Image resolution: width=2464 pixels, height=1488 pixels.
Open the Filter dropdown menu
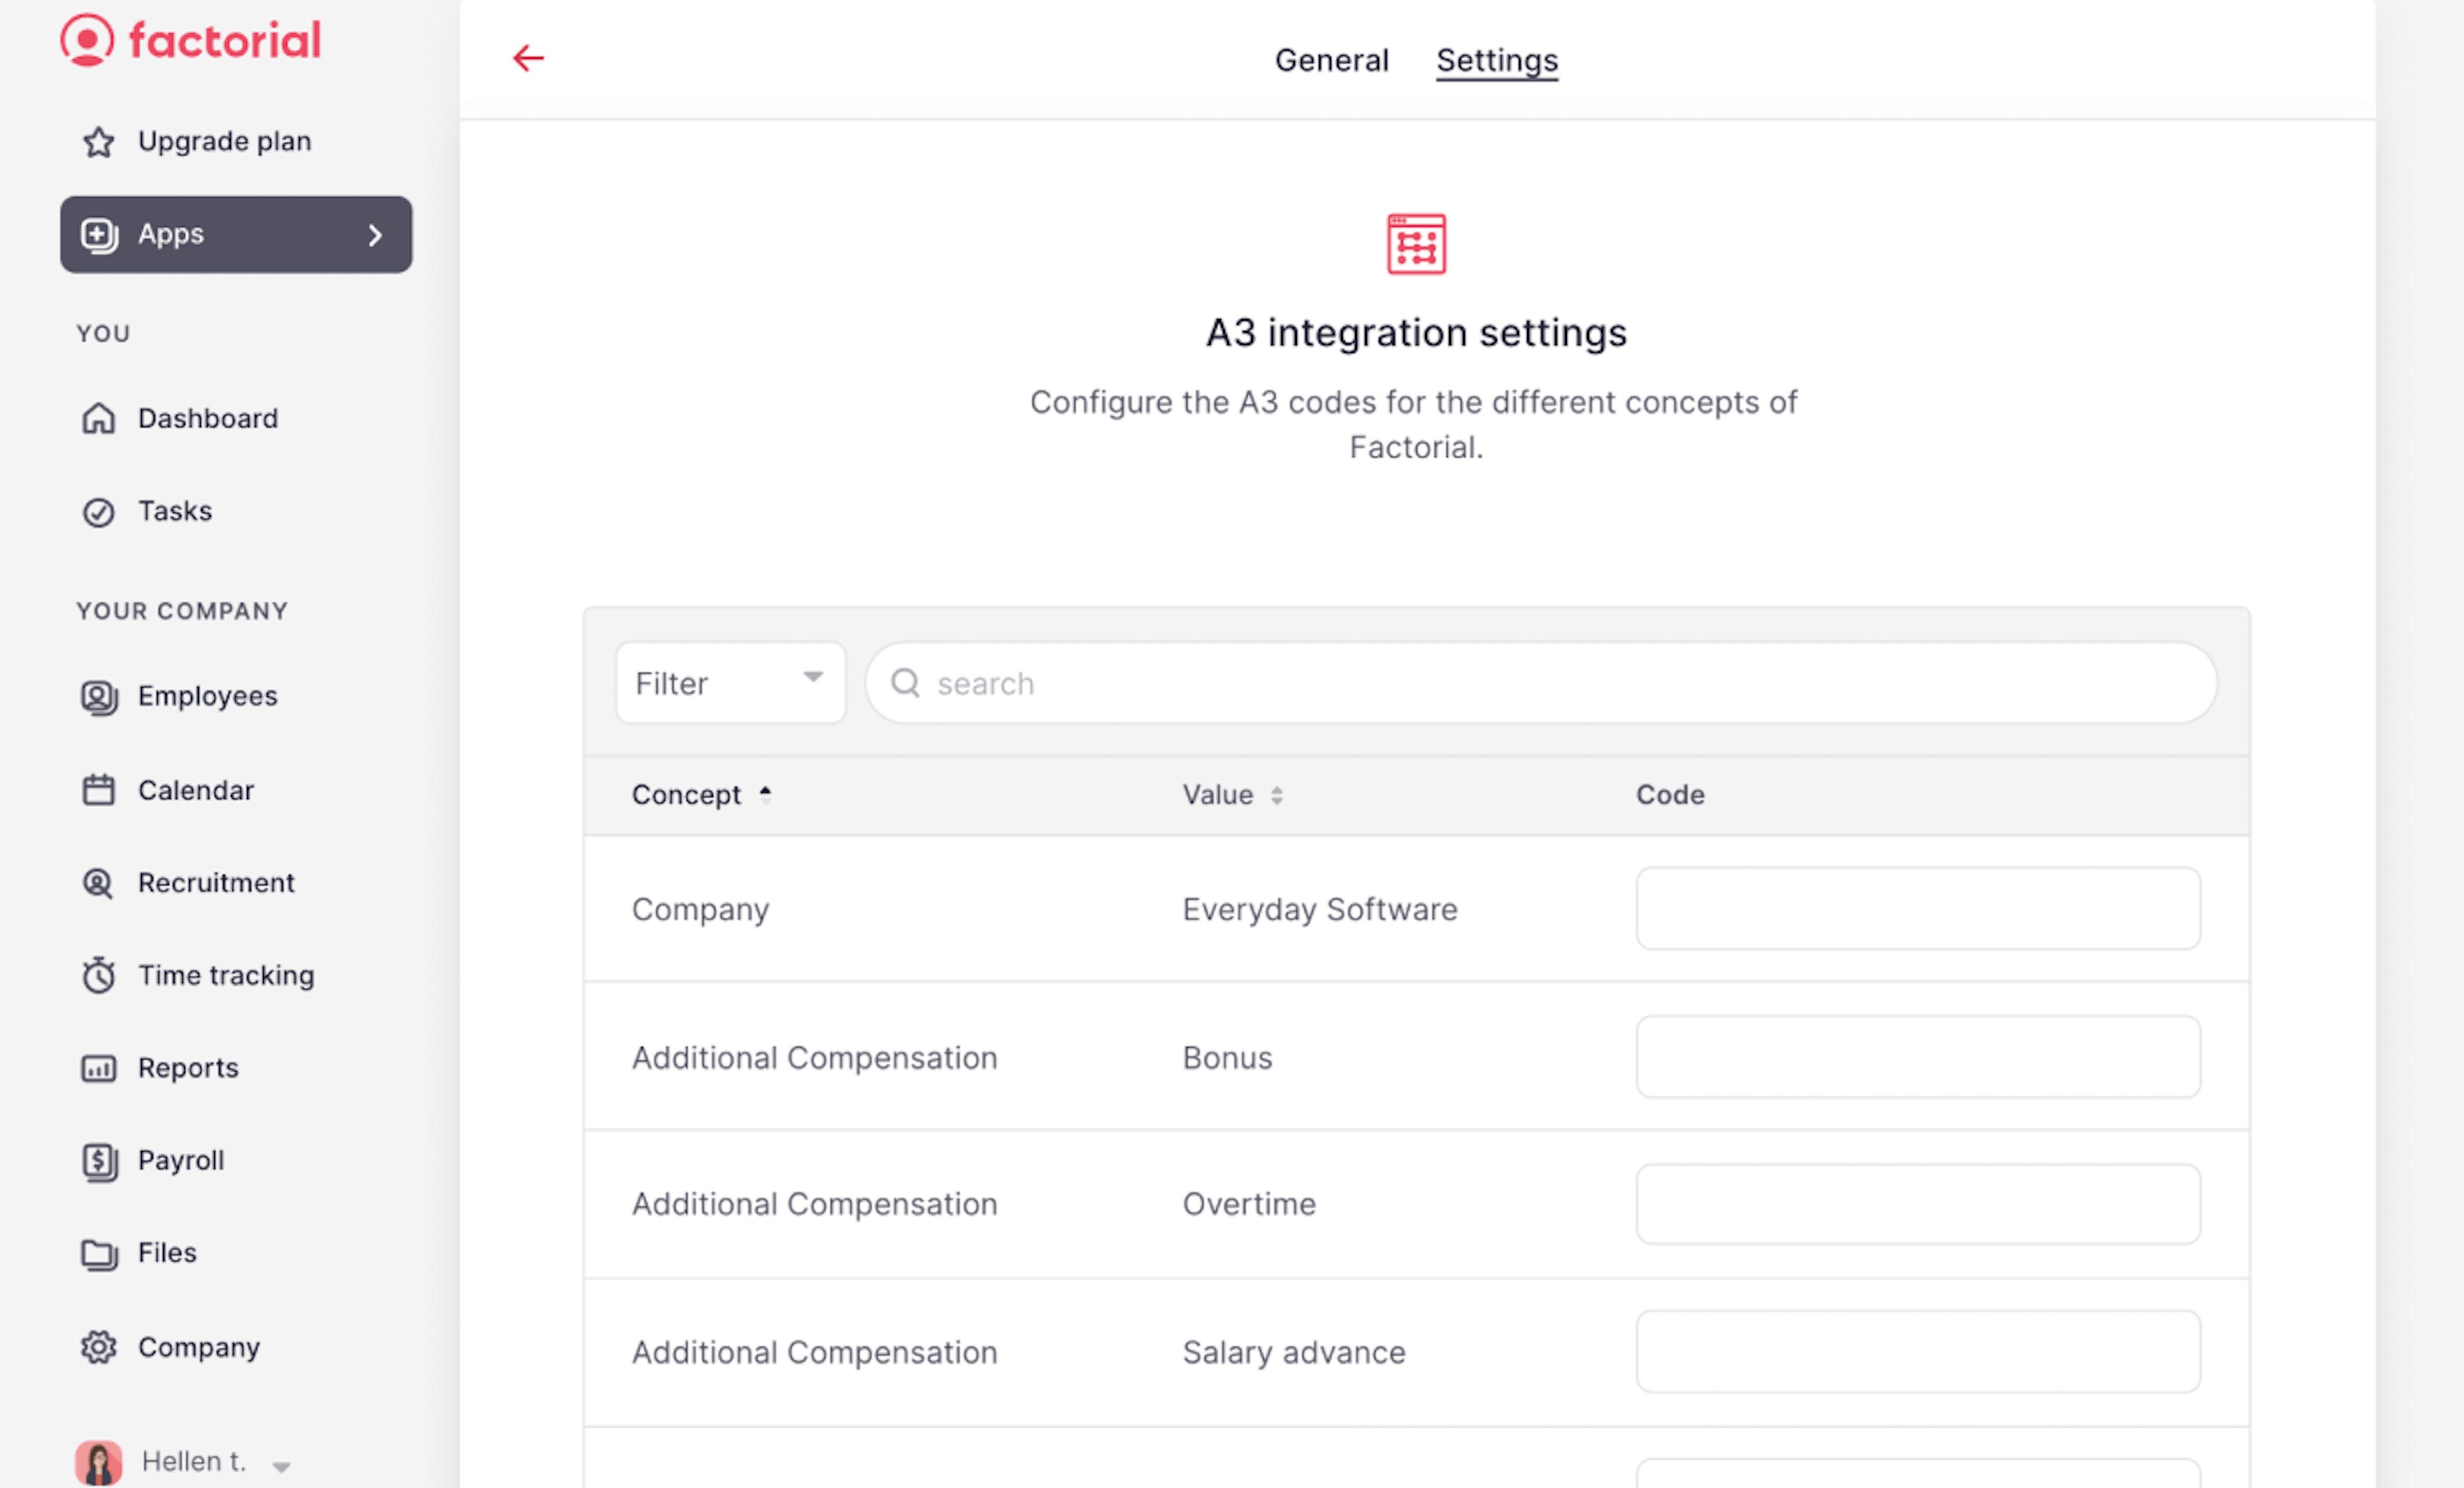727,683
